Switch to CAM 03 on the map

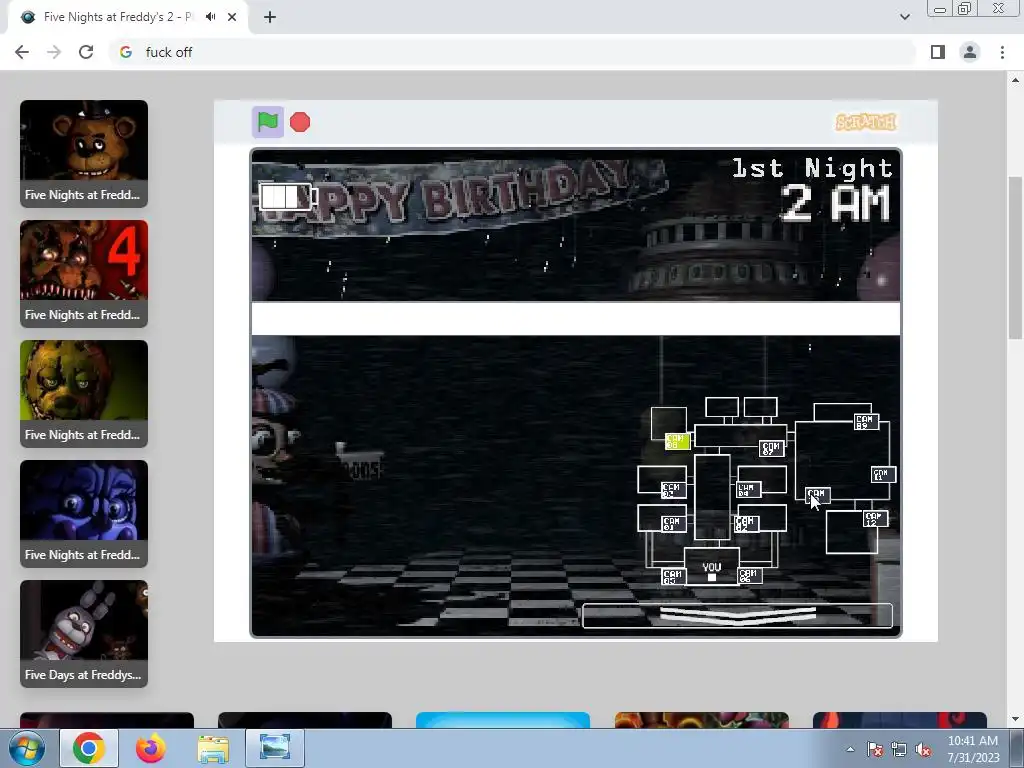pos(673,490)
